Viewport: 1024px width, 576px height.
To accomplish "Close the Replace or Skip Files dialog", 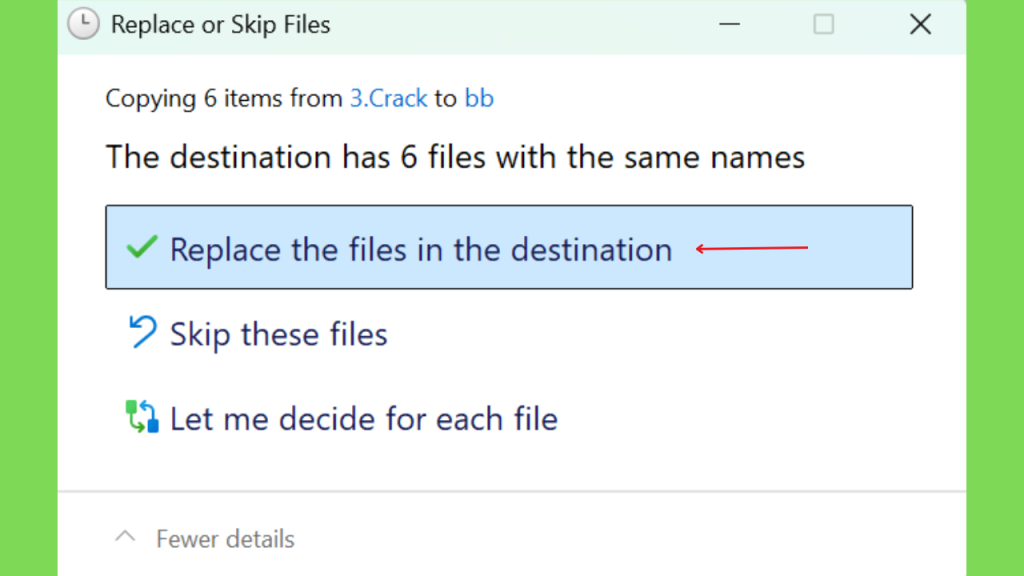I will (920, 25).
